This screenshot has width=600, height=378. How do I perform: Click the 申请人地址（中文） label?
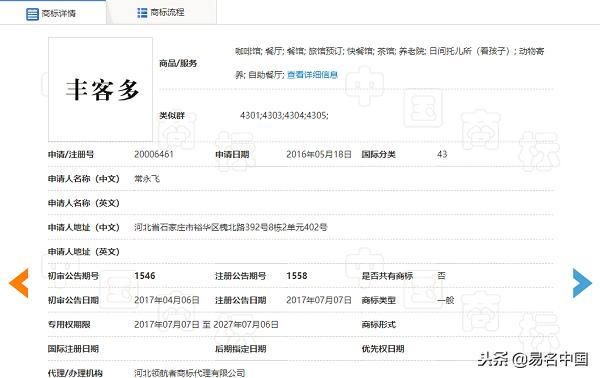84,227
